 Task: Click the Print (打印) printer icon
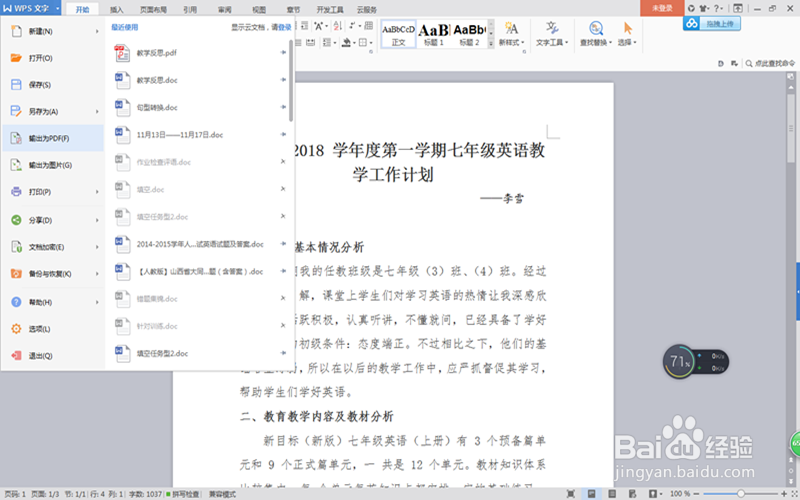click(16, 192)
